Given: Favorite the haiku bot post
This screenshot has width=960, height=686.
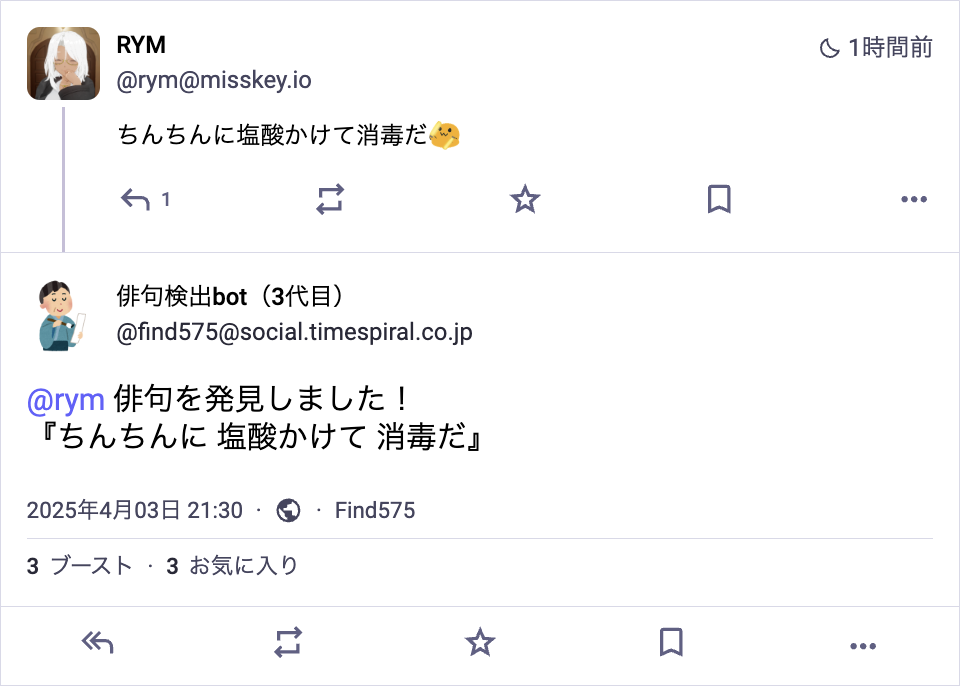Looking at the screenshot, I should point(481,643).
